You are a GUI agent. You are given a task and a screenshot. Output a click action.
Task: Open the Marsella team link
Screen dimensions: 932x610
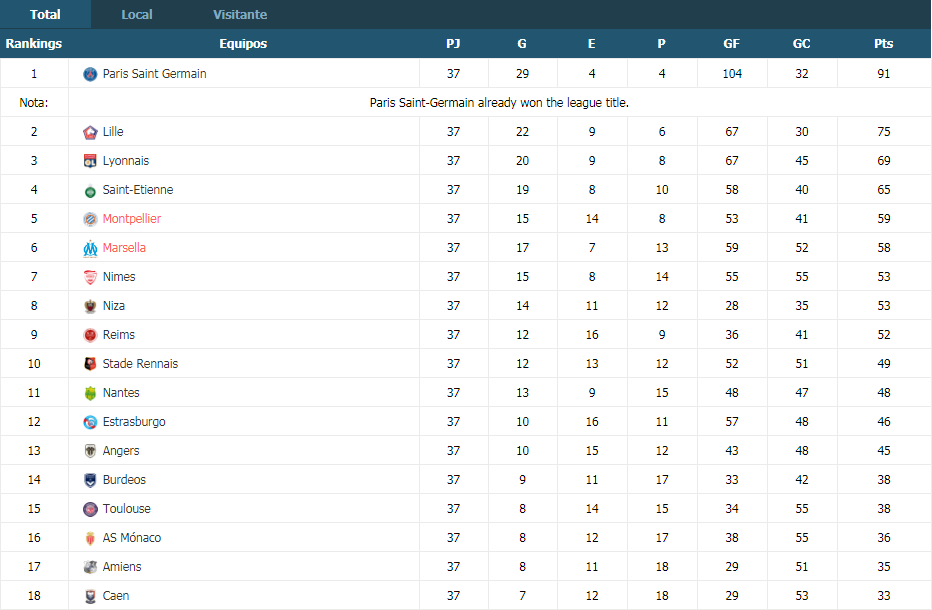(124, 248)
